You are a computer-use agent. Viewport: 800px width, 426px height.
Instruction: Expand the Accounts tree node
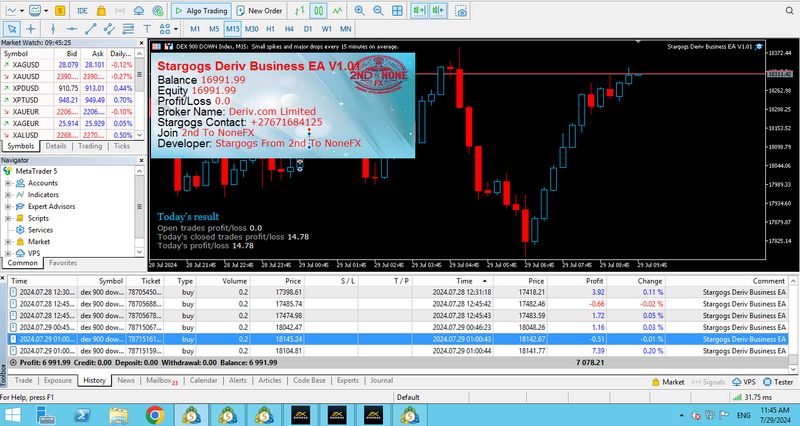click(8, 183)
